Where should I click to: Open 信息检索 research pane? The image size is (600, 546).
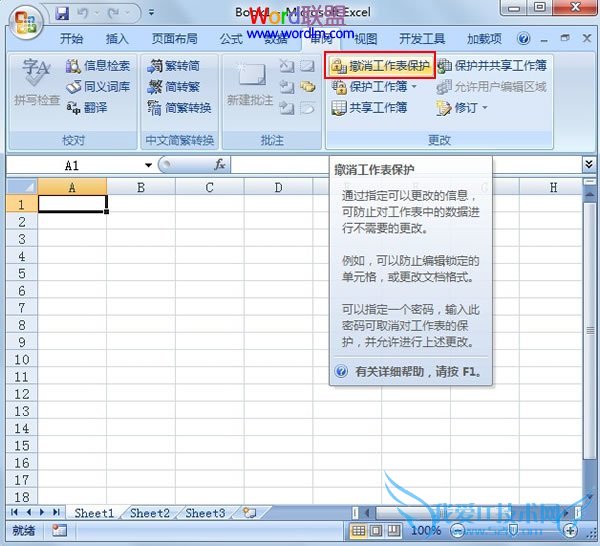tap(98, 66)
